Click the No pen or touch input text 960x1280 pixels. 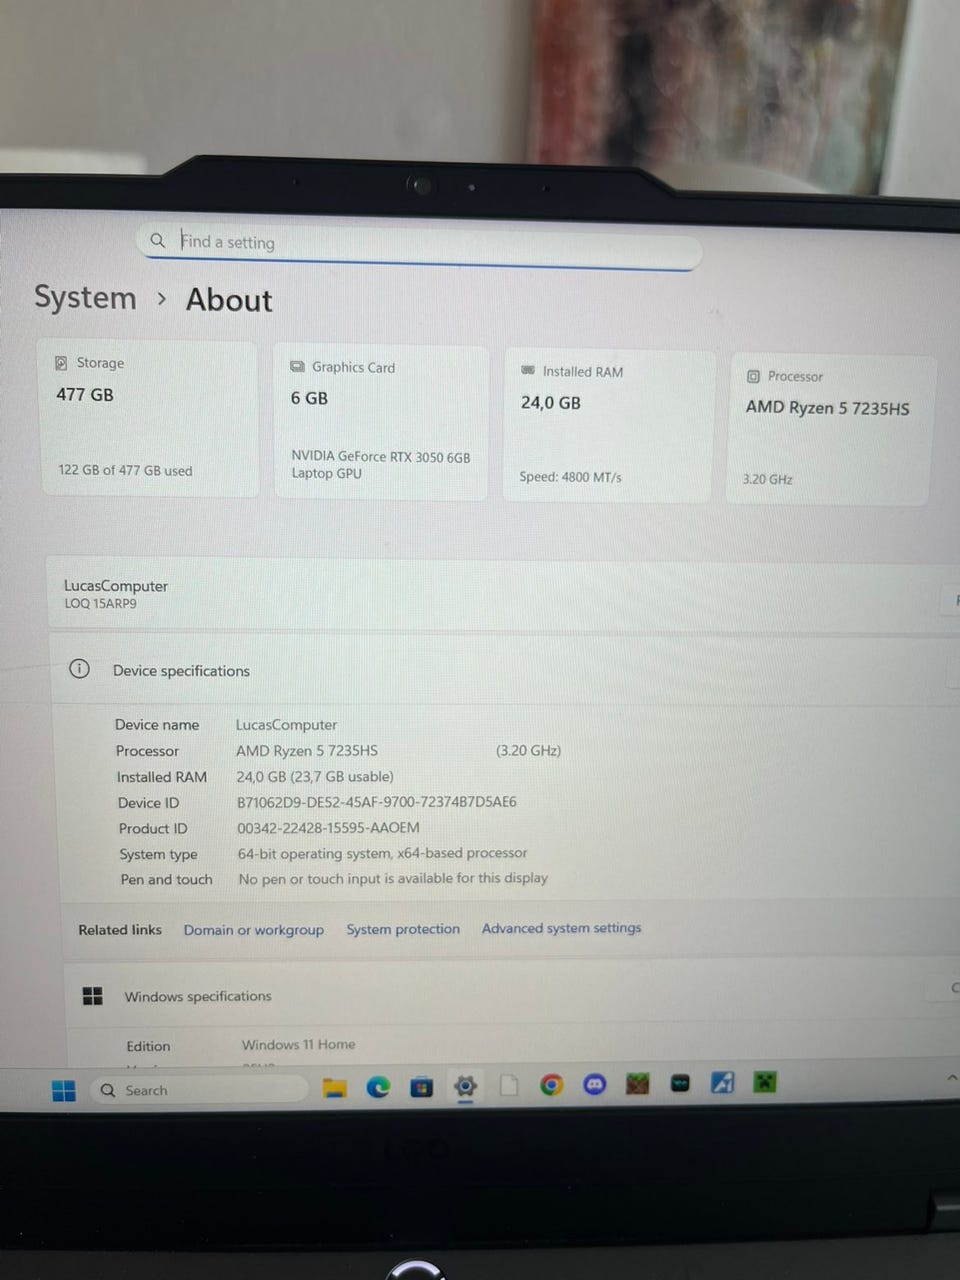393,878
